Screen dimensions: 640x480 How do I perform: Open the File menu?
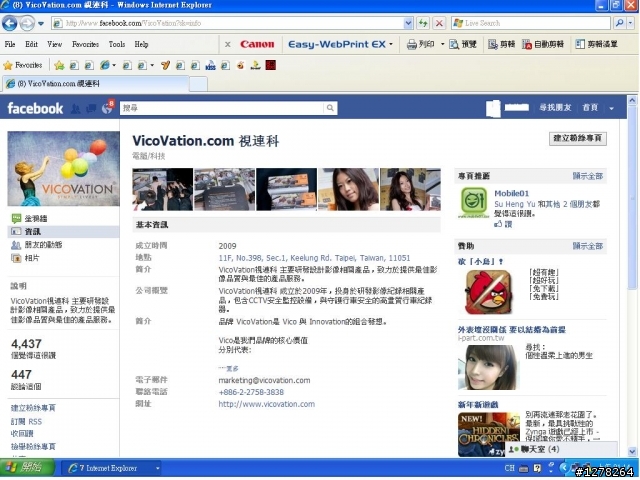tap(10, 44)
